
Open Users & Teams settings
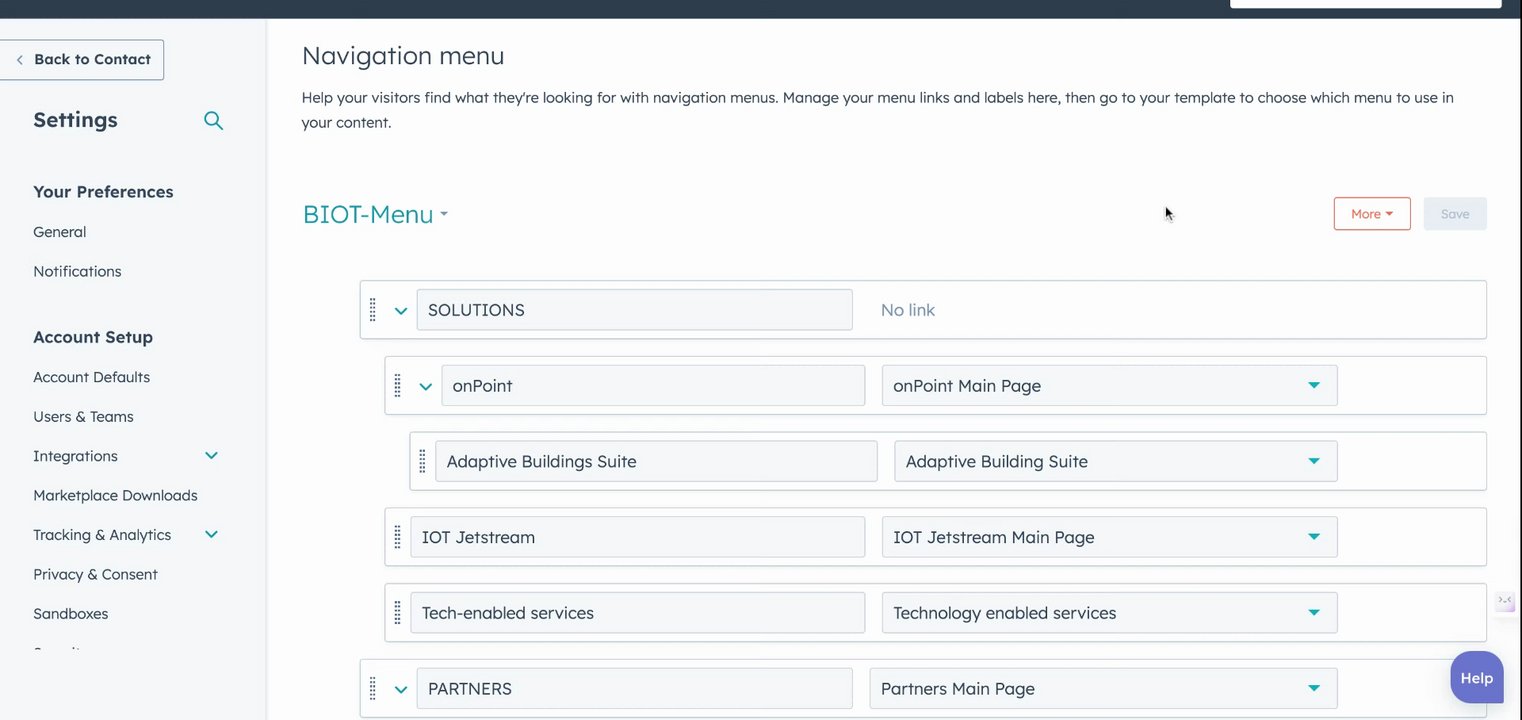83,416
